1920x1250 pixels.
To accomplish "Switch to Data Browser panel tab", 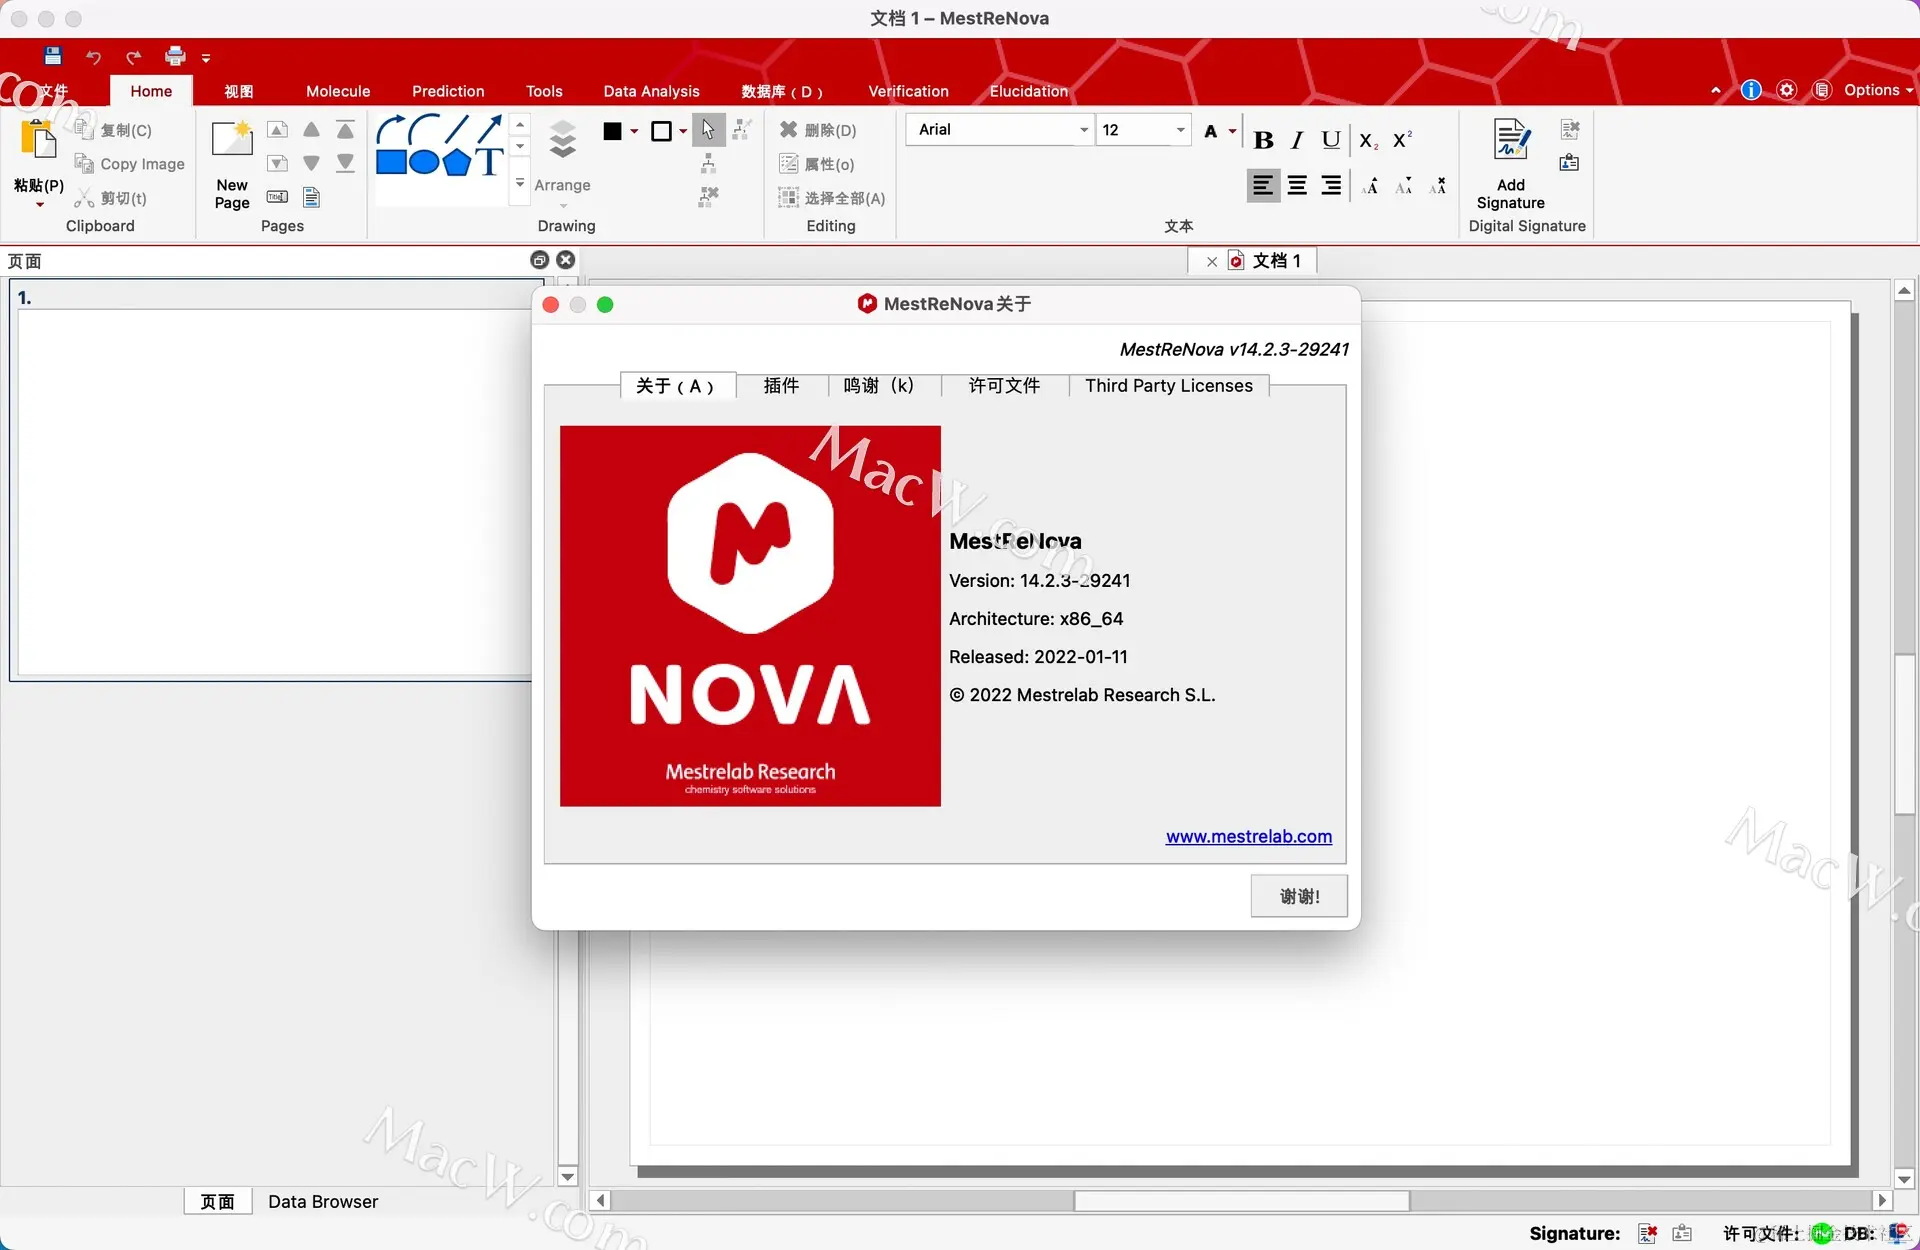I will pyautogui.click(x=323, y=1202).
